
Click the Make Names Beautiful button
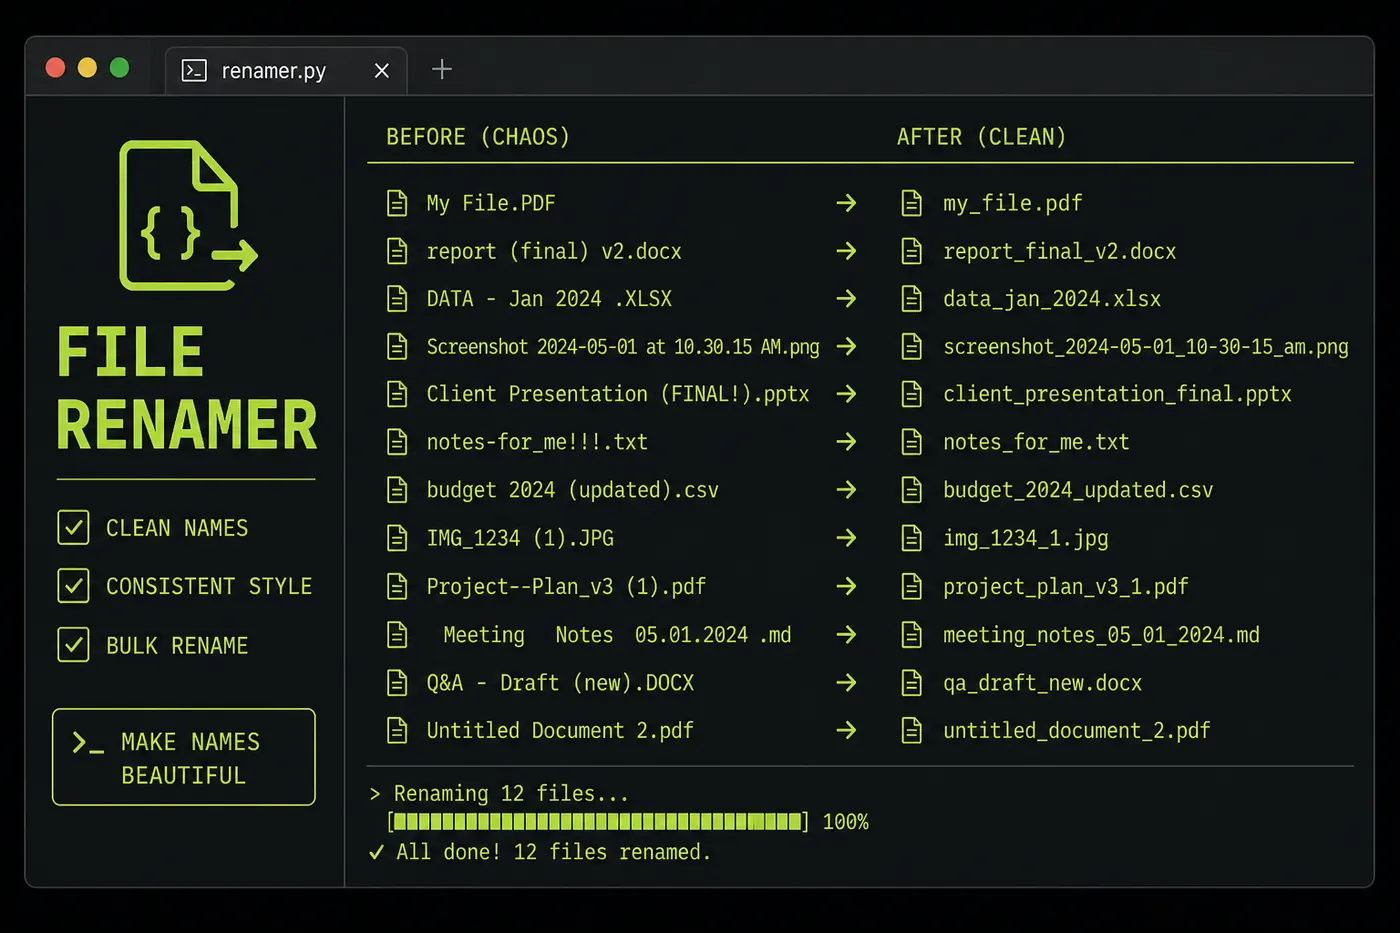pos(184,757)
